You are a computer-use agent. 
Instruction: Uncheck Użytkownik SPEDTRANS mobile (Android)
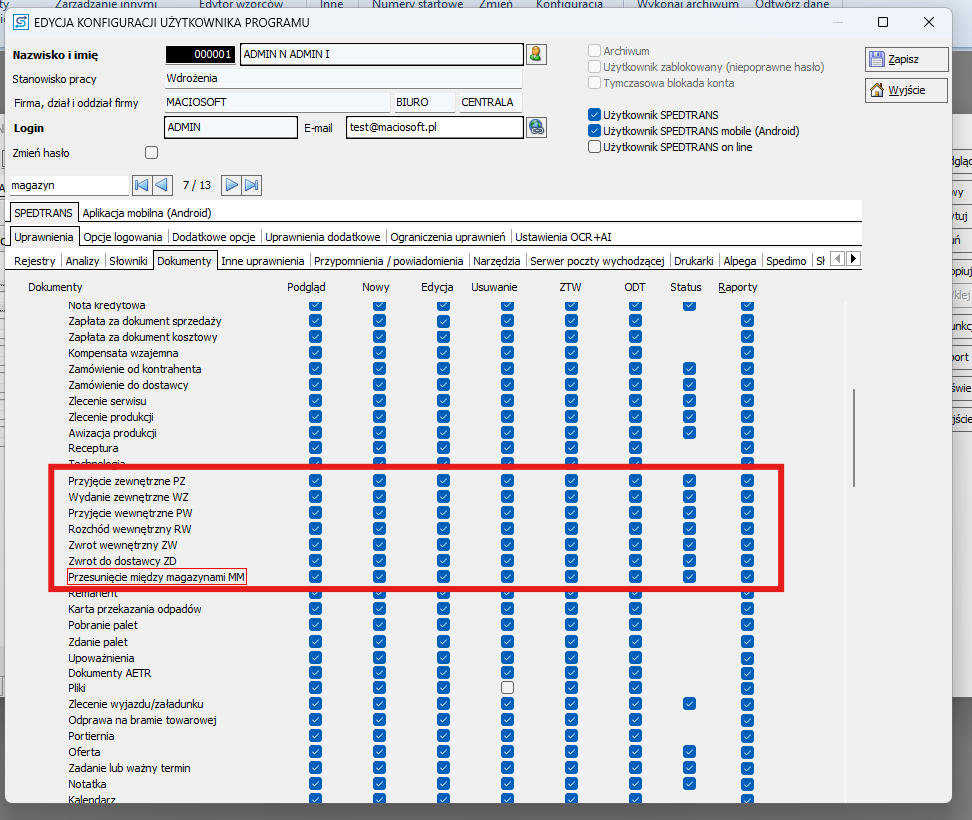595,131
